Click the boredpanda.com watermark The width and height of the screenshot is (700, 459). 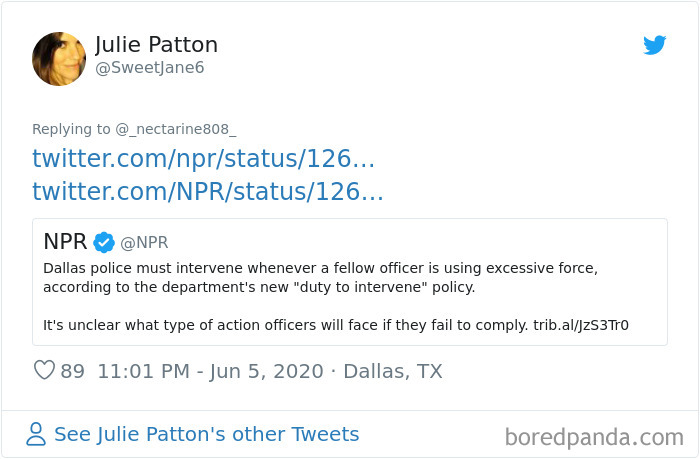pyautogui.click(x=594, y=437)
